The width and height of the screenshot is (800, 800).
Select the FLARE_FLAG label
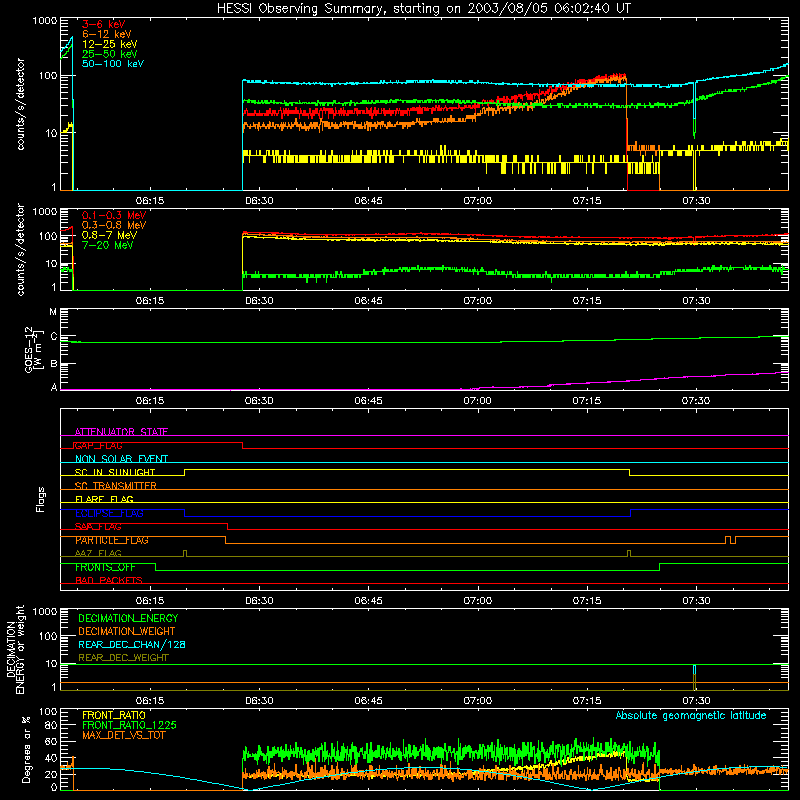click(104, 499)
